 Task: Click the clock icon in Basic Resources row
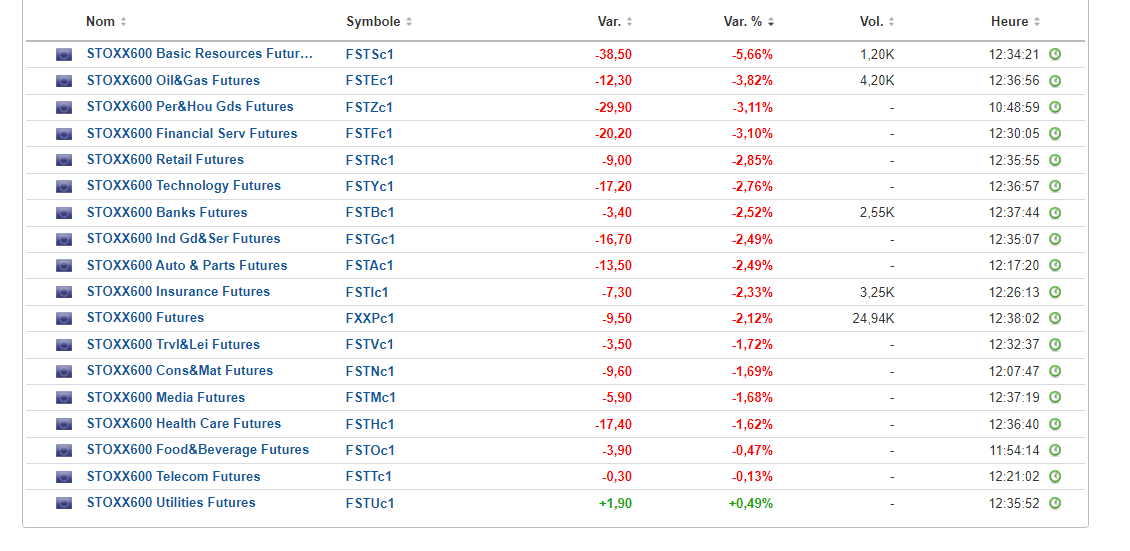[x=1055, y=55]
